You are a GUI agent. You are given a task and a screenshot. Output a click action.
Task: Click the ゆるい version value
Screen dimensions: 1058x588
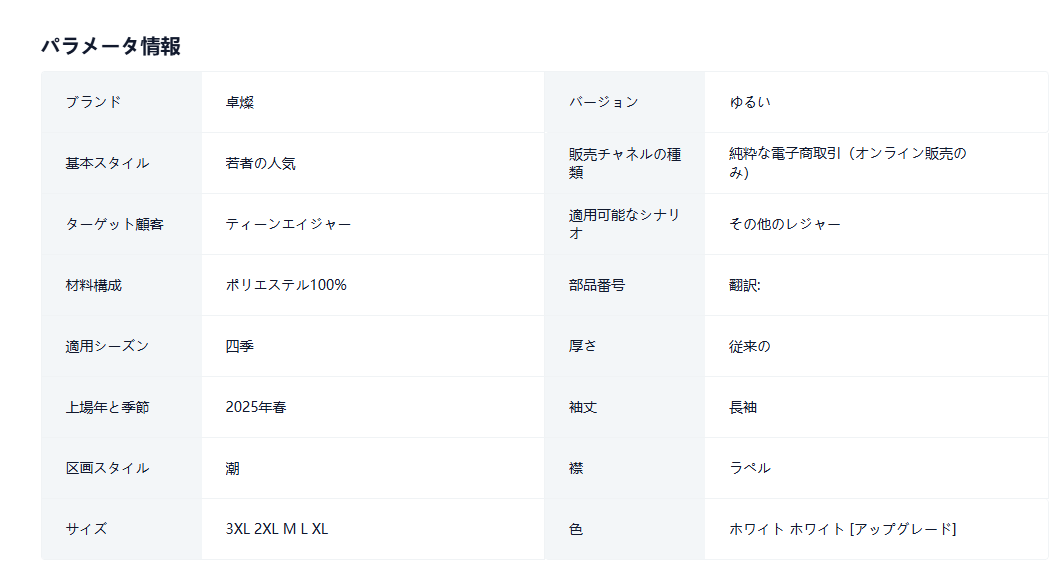pyautogui.click(x=750, y=102)
